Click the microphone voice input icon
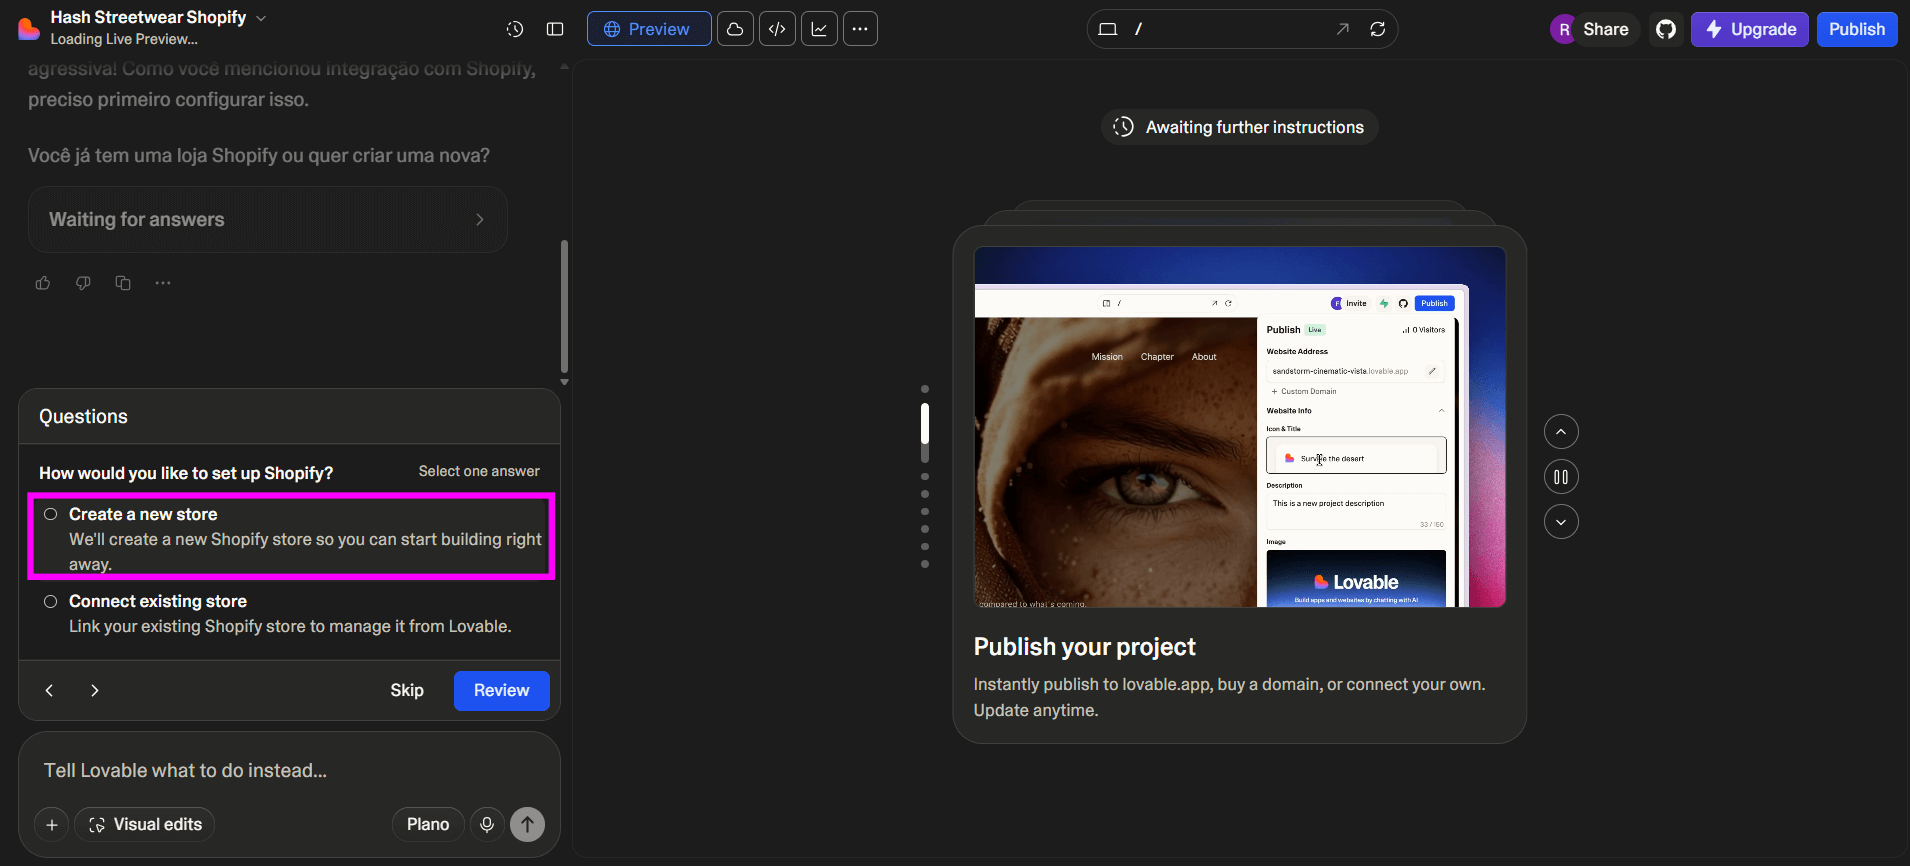Screen dimensions: 1910x866 click(487, 824)
